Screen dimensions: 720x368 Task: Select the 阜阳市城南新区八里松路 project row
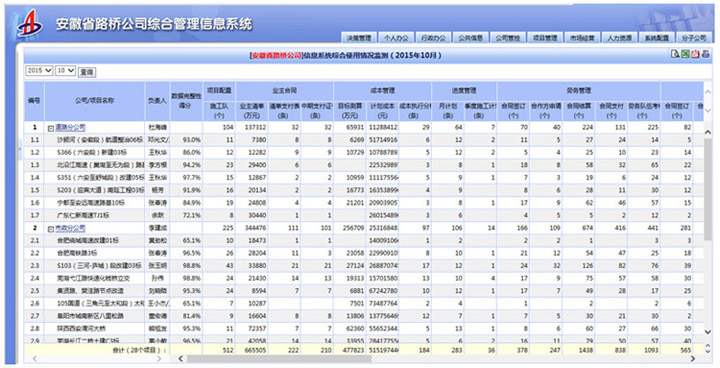tap(364, 316)
